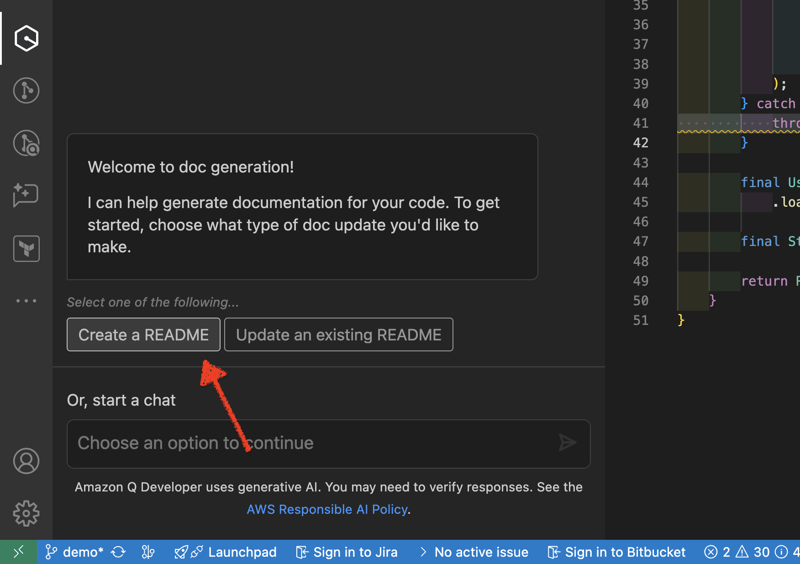Click the Create a README button
The image size is (800, 564).
coord(143,335)
